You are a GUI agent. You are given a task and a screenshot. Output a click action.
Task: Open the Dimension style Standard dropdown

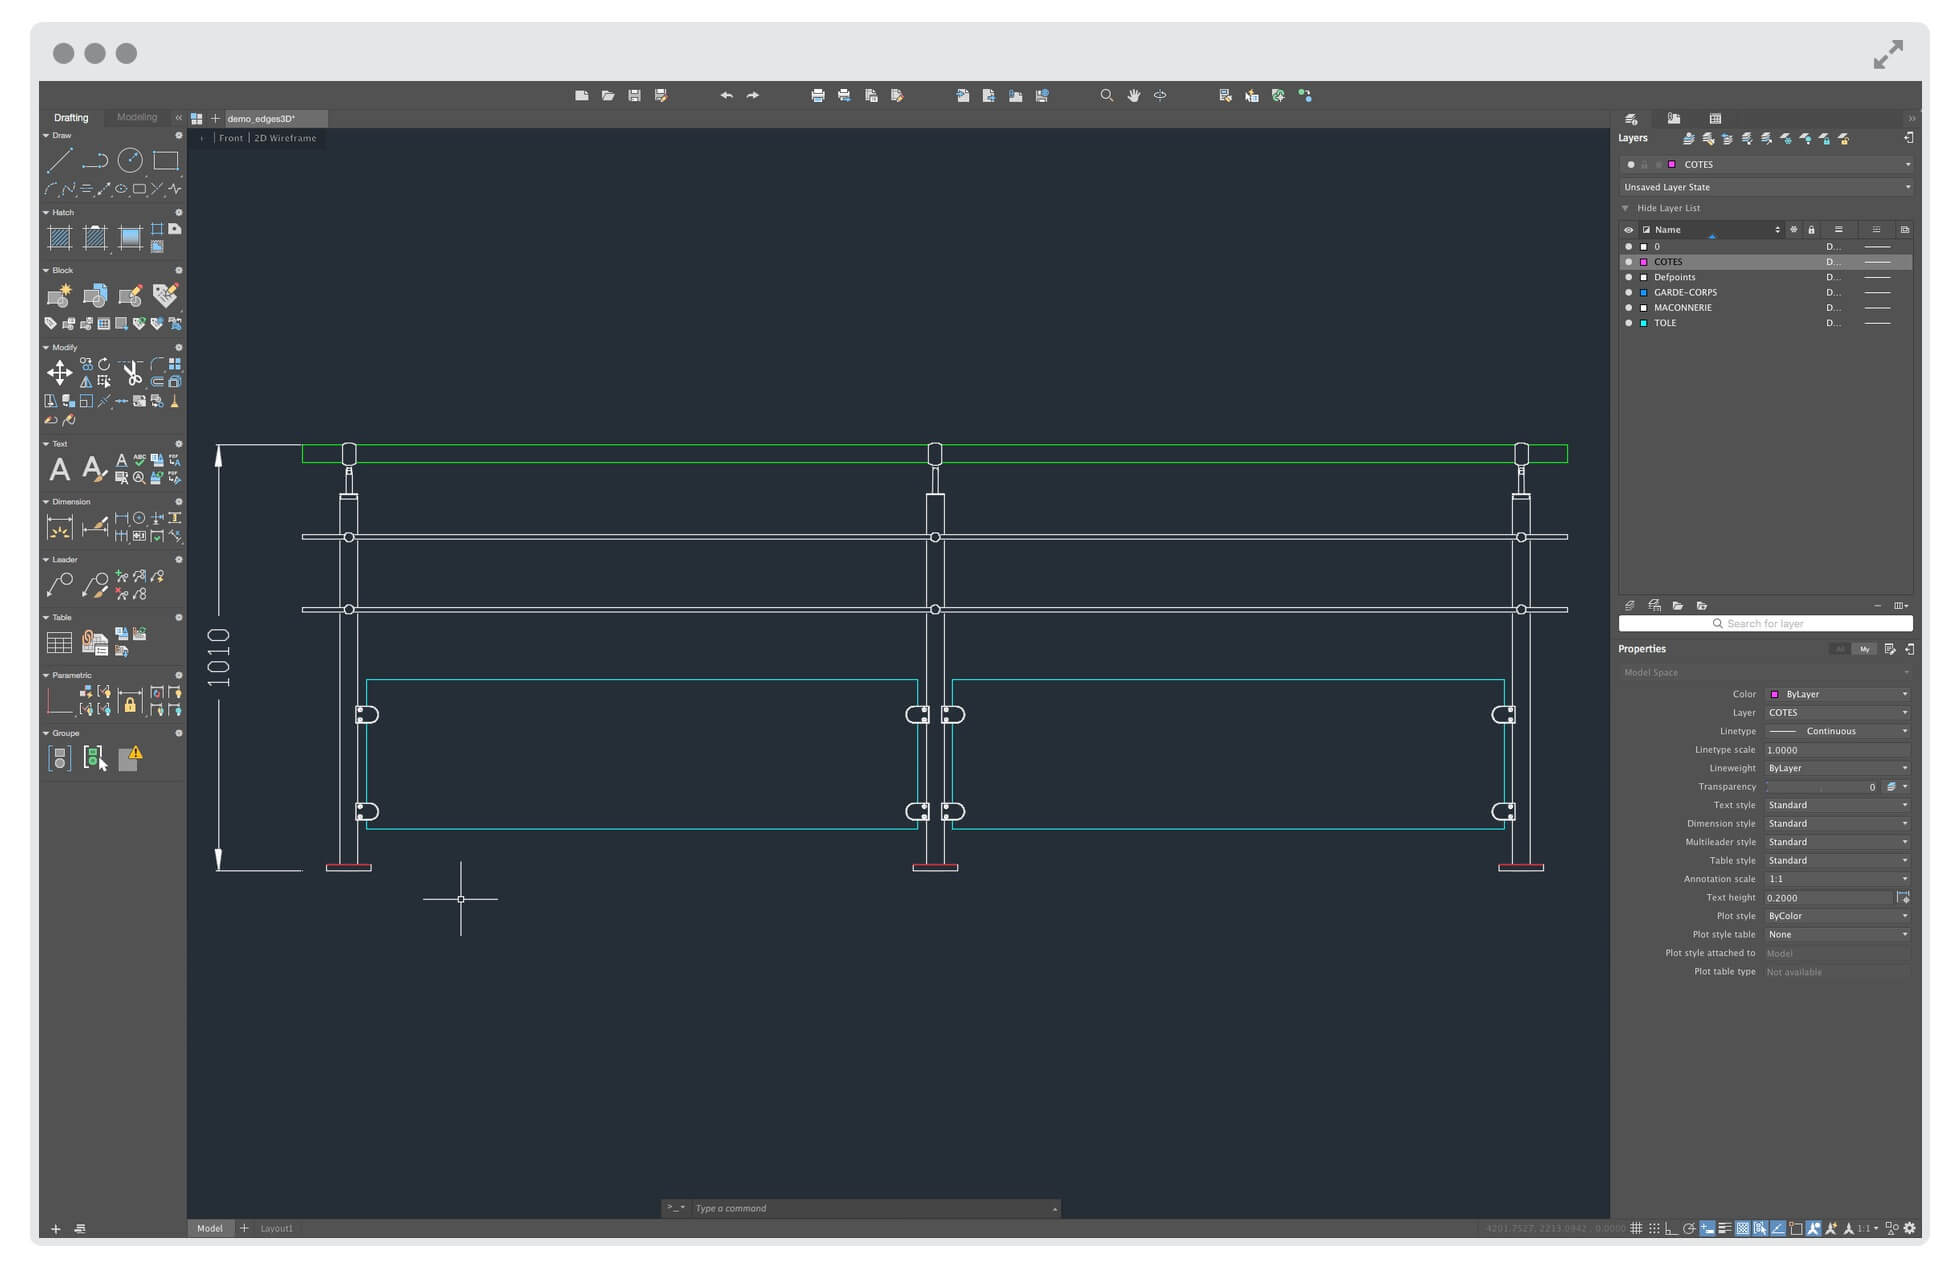pyautogui.click(x=1838, y=824)
